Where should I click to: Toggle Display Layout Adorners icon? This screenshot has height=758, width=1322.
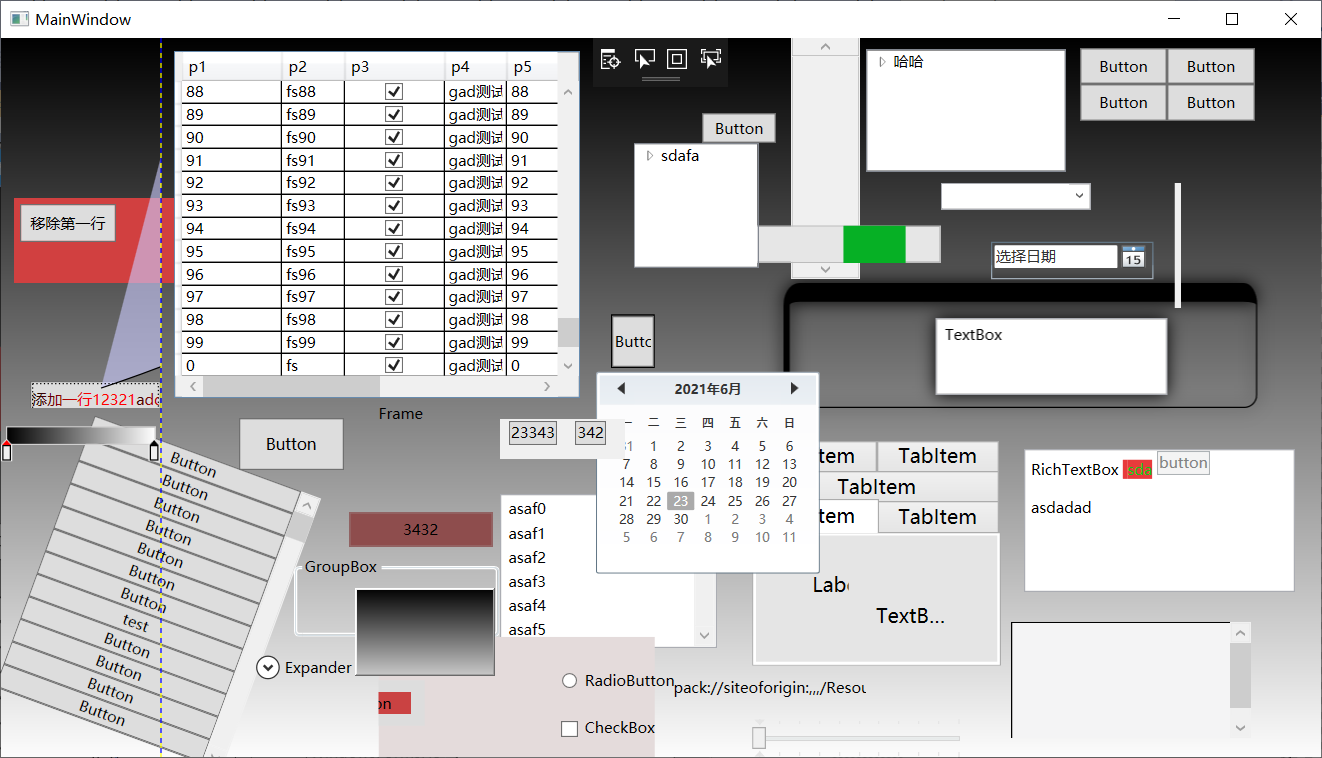coord(677,59)
